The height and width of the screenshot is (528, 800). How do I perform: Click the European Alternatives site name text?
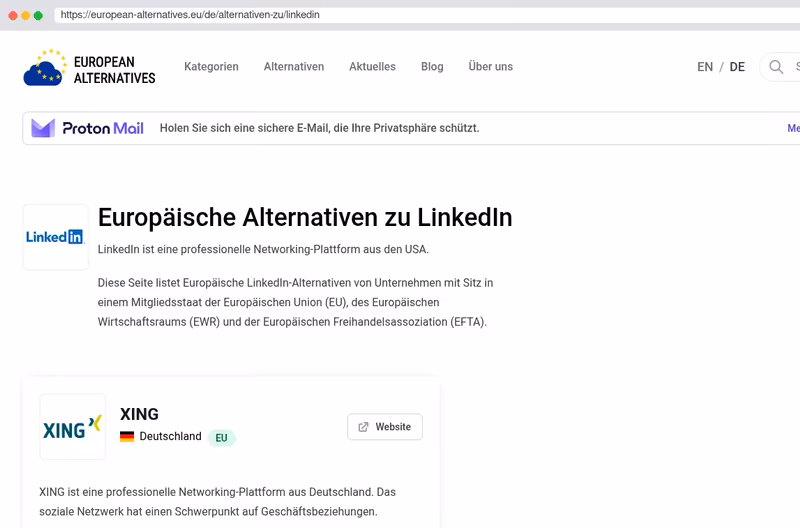pos(115,70)
